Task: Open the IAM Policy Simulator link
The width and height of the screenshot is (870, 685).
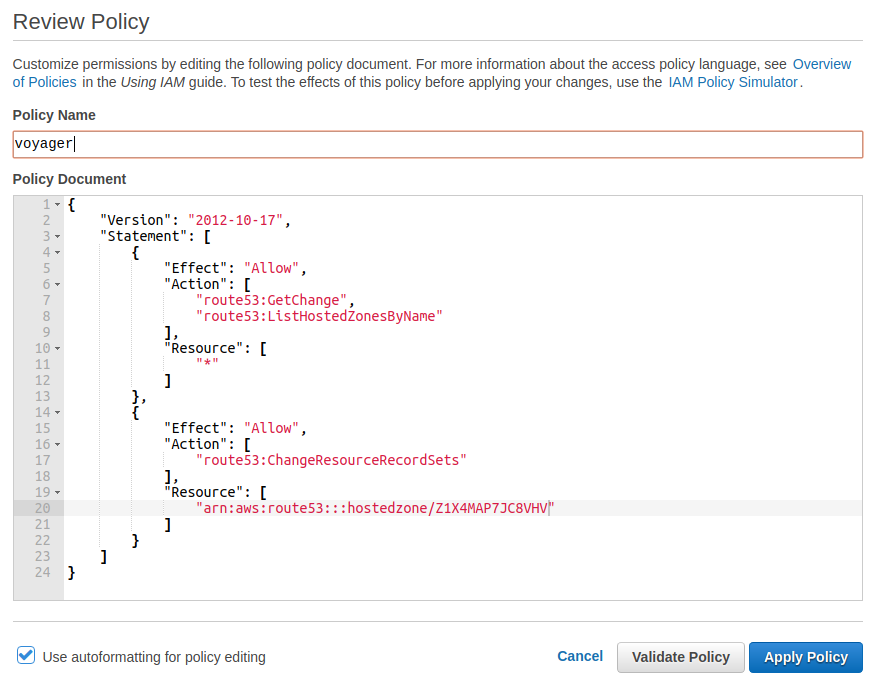Action: coord(732,82)
